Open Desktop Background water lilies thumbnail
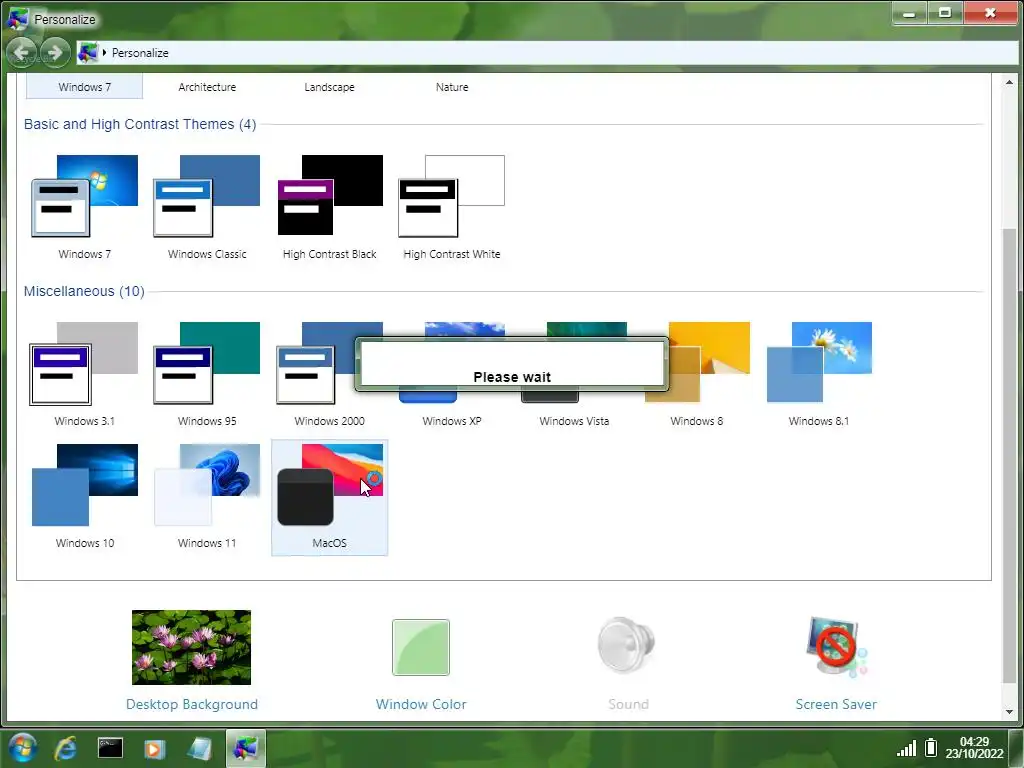 (191, 647)
